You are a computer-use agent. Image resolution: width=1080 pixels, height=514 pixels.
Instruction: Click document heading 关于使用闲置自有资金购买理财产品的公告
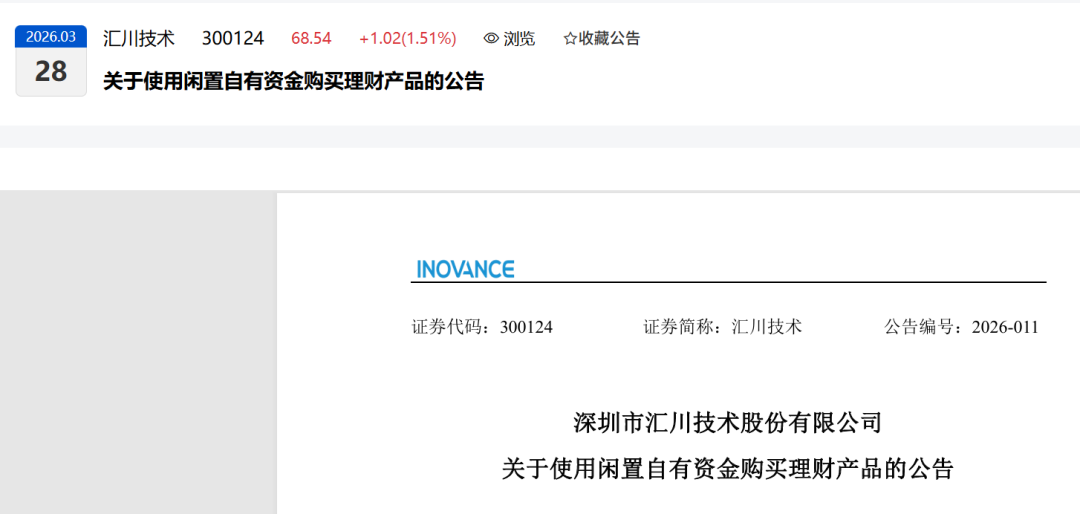[727, 469]
